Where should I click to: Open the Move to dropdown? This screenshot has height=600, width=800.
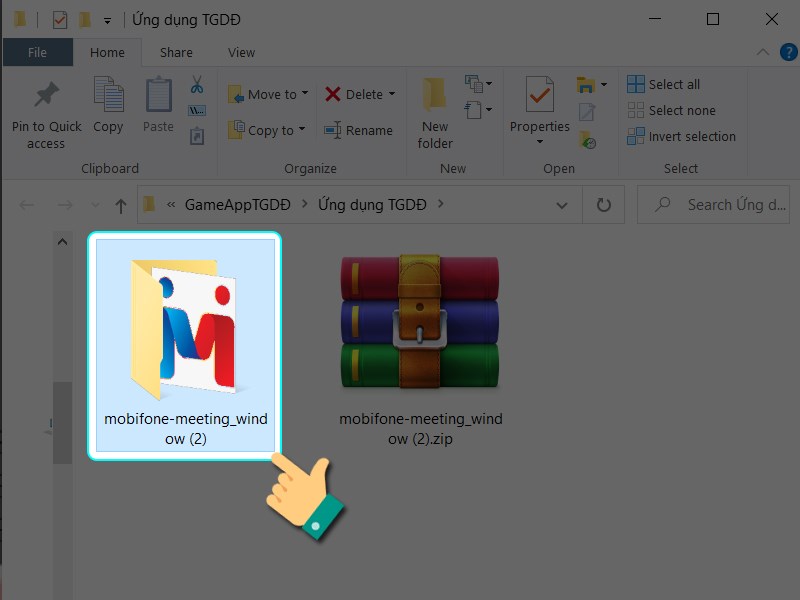[x=267, y=93]
